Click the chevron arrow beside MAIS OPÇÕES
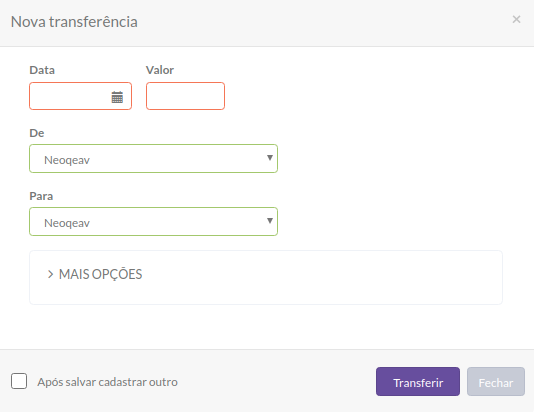 coord(50,274)
